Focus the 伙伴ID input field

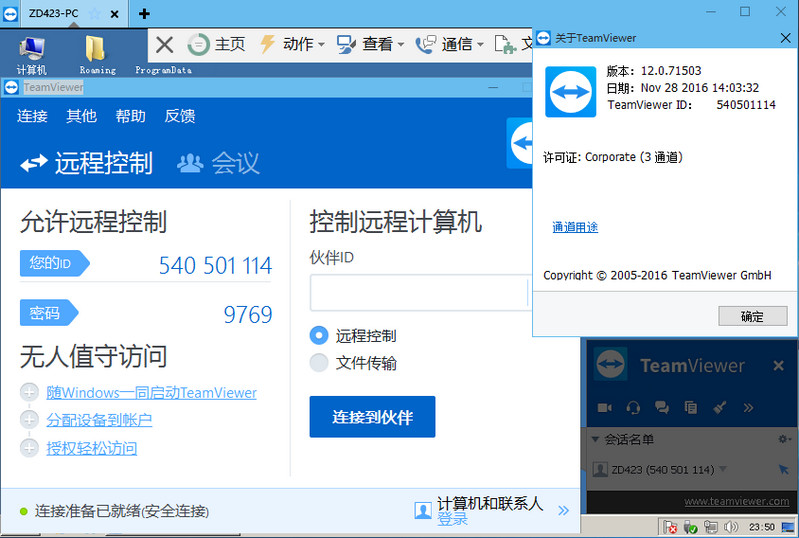[x=420, y=292]
